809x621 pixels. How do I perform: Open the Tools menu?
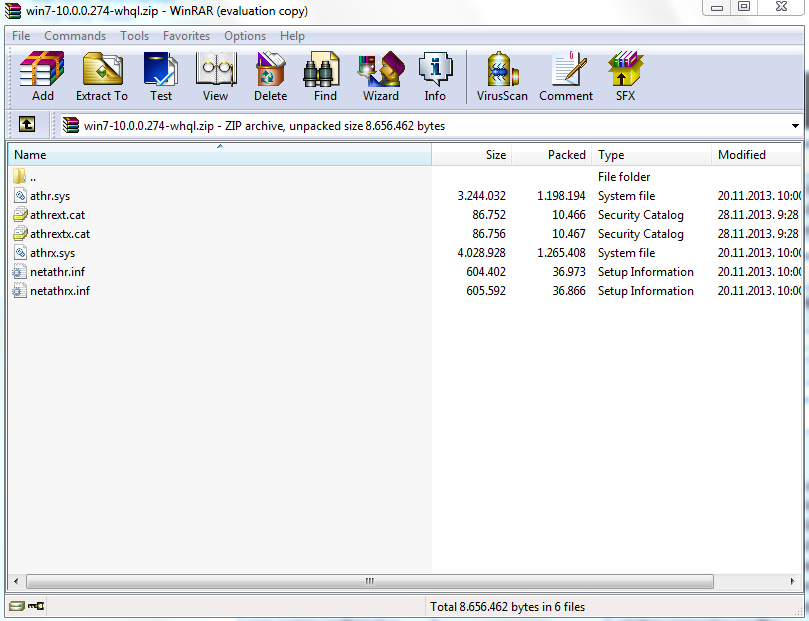135,36
